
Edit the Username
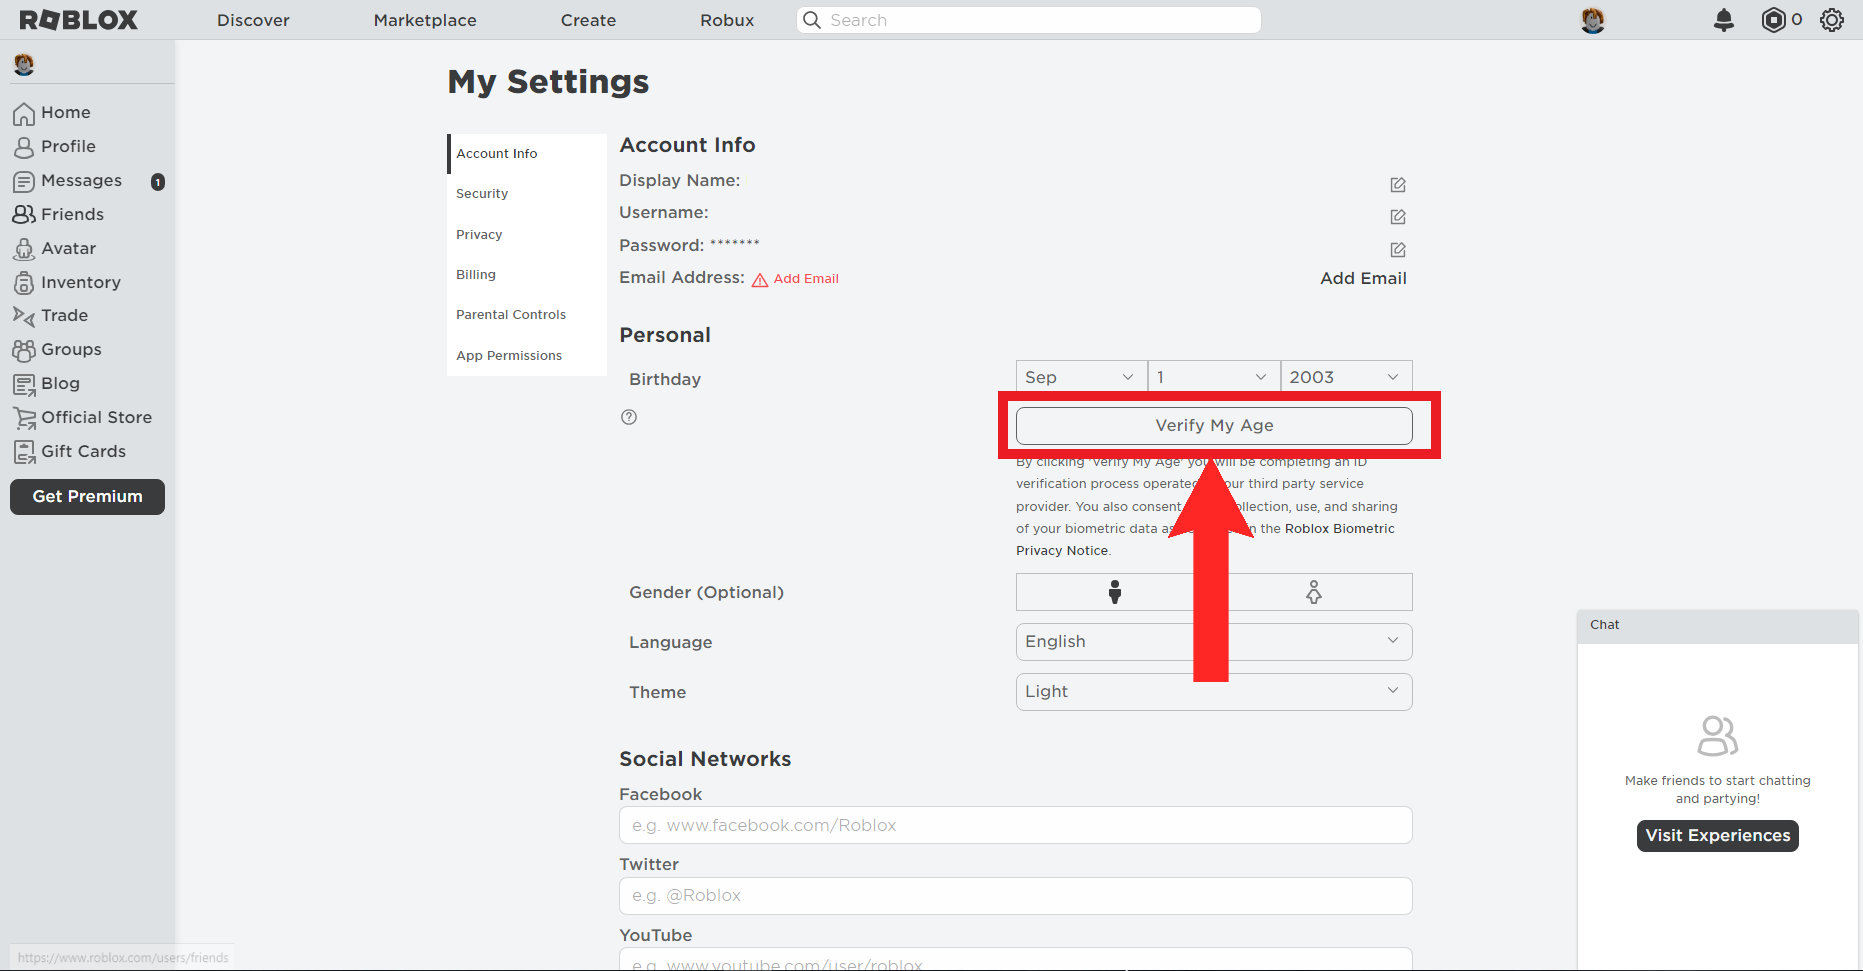coord(1398,217)
